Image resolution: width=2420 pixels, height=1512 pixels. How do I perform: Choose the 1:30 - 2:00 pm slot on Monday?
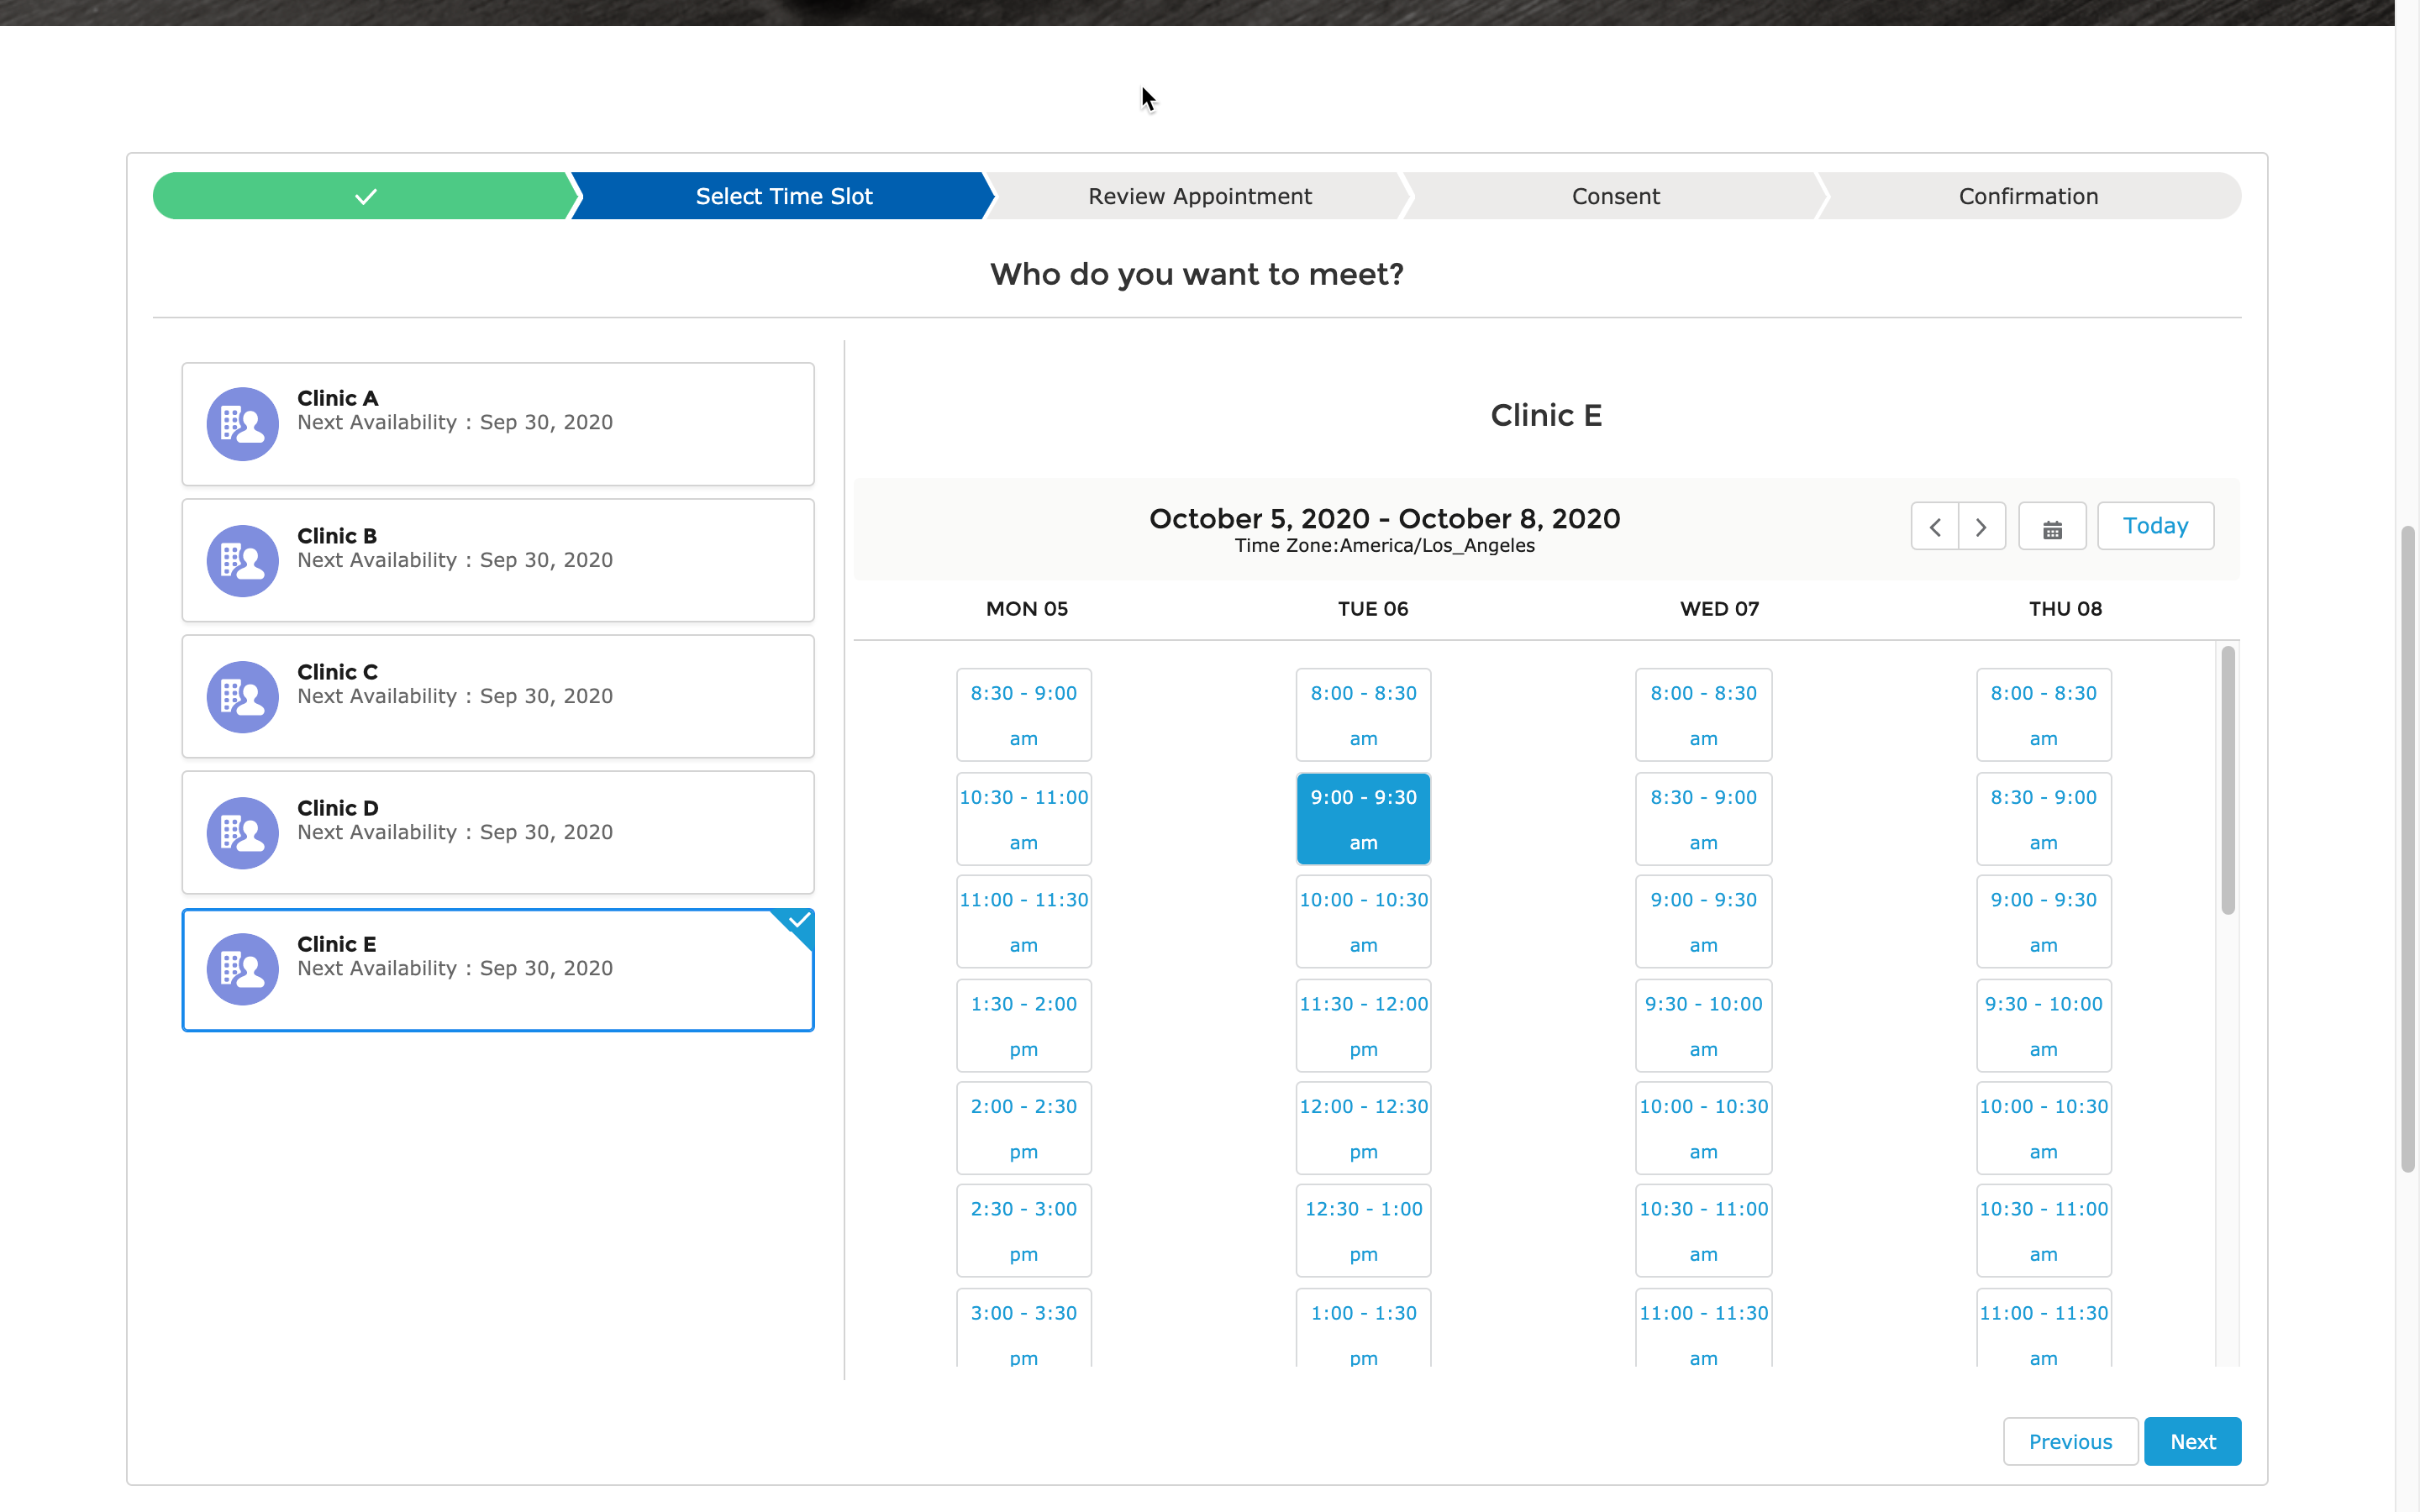point(1022,1025)
